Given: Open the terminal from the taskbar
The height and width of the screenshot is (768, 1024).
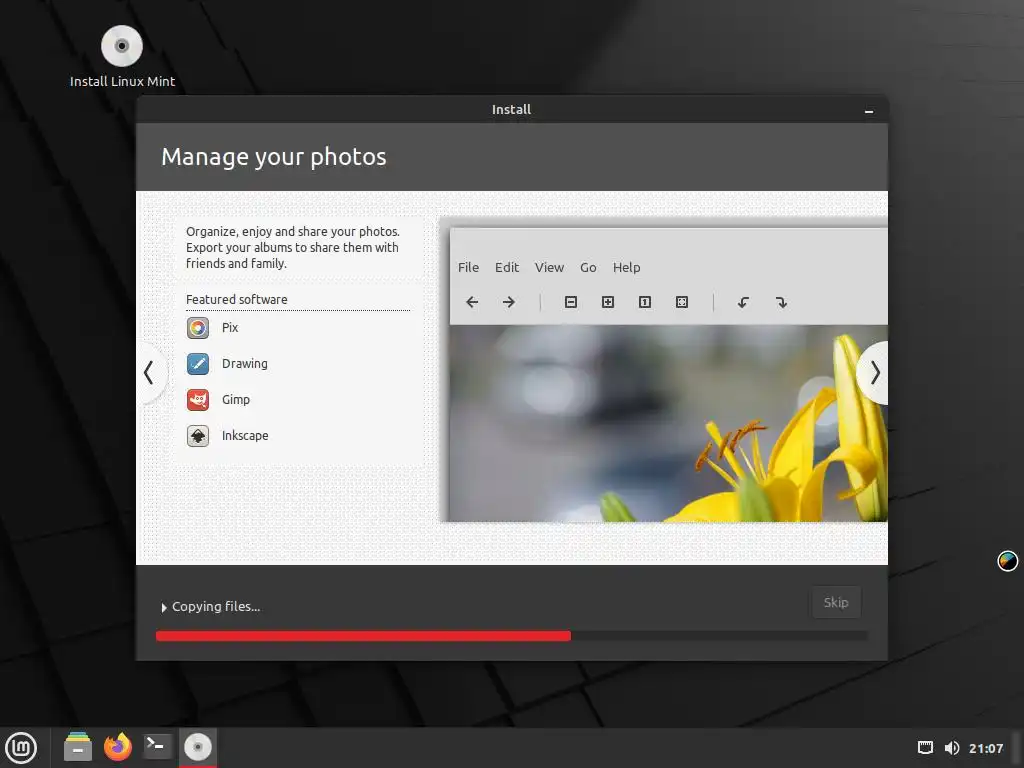Looking at the screenshot, I should coord(157,746).
